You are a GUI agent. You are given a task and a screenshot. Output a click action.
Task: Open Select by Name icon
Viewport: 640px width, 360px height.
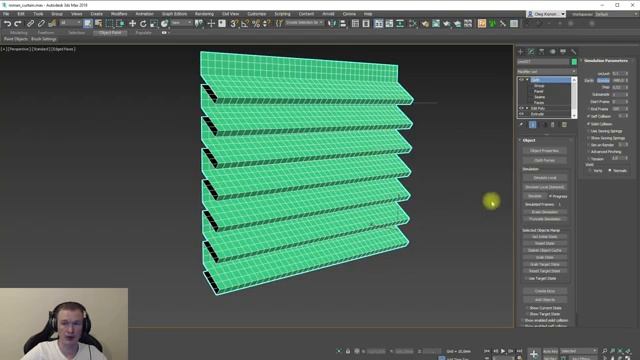click(98, 24)
